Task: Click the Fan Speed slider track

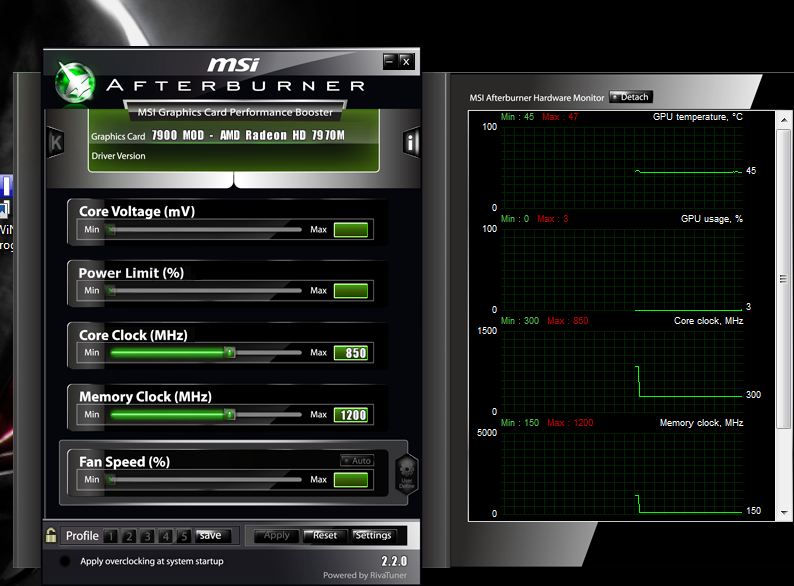Action: 205,479
